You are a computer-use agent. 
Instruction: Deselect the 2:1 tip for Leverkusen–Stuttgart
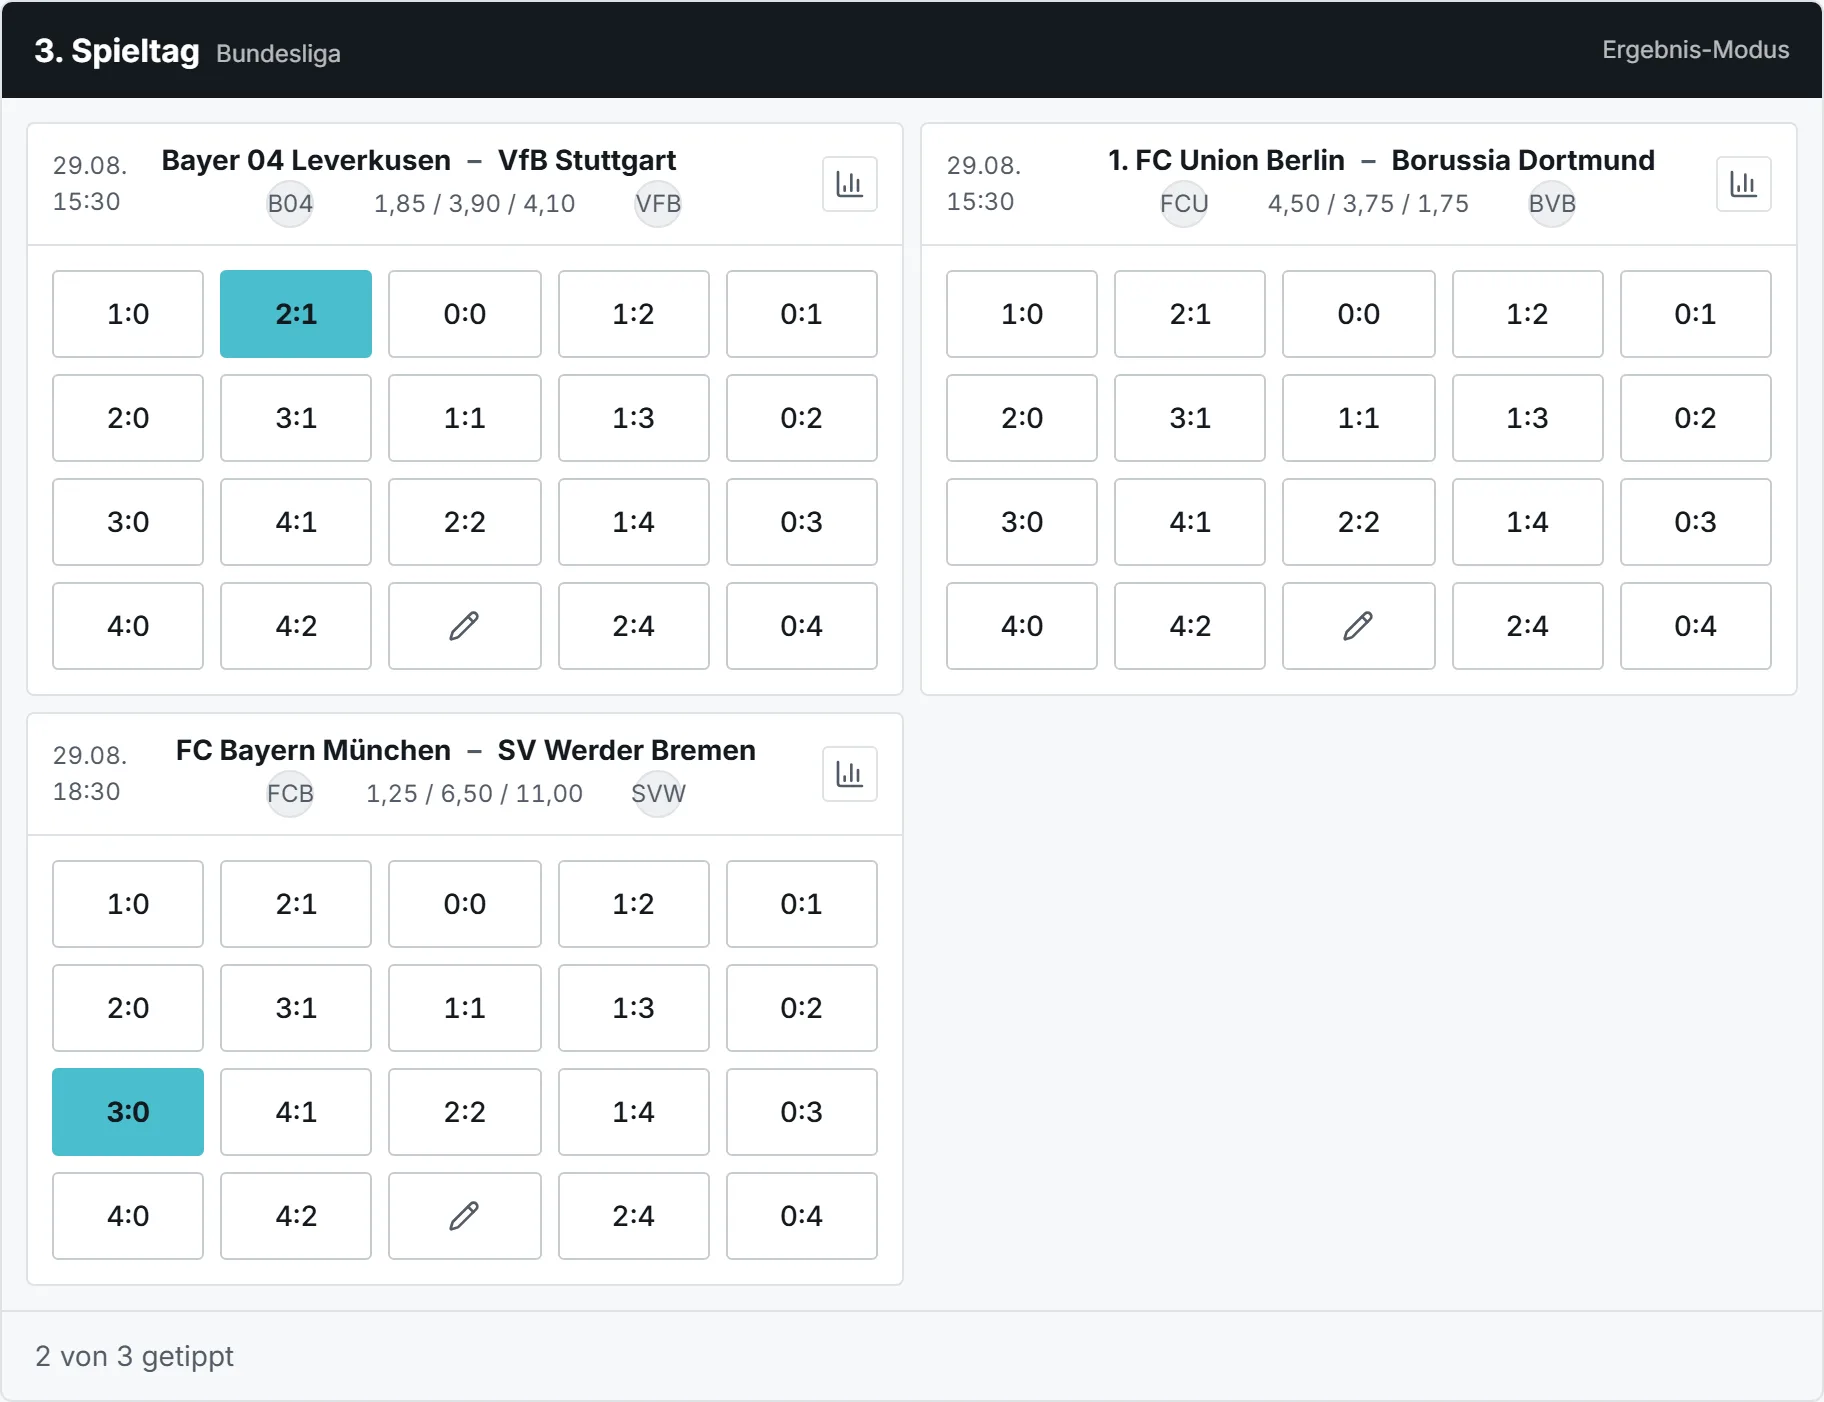[x=296, y=314]
